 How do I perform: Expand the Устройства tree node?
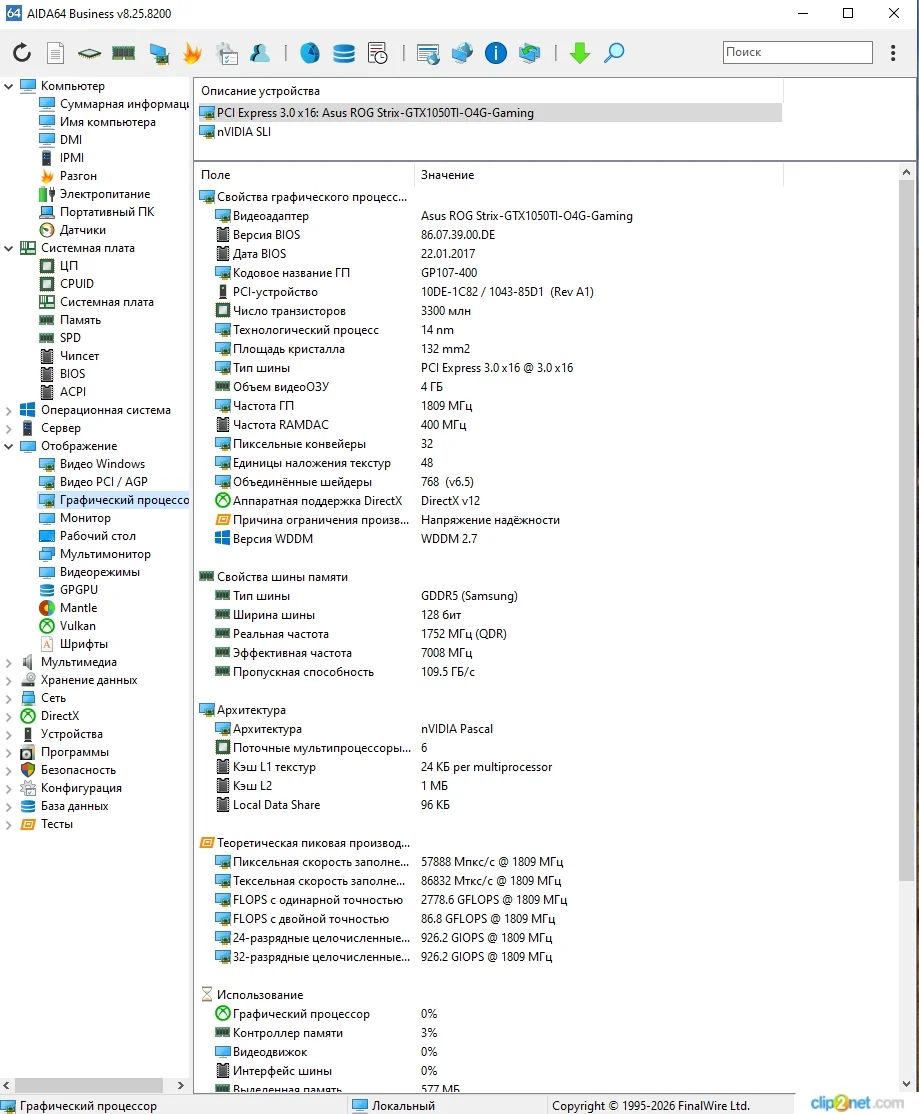[x=9, y=735]
